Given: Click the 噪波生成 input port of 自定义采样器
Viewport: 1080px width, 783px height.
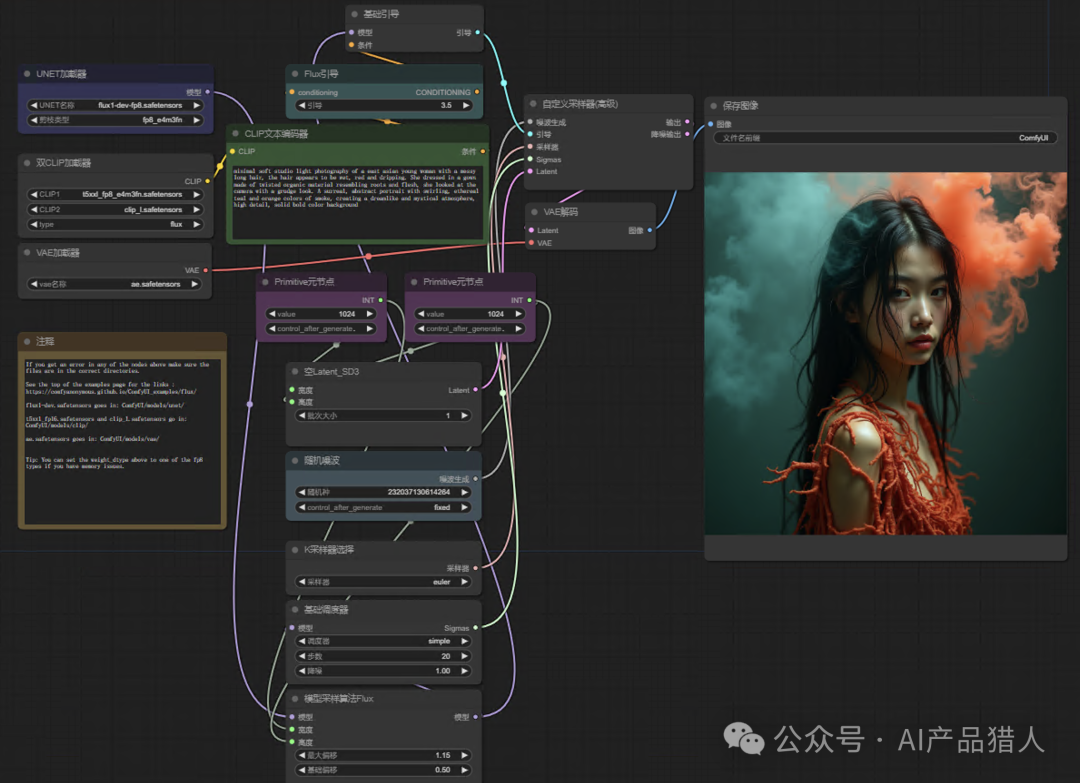Looking at the screenshot, I should (x=530, y=122).
